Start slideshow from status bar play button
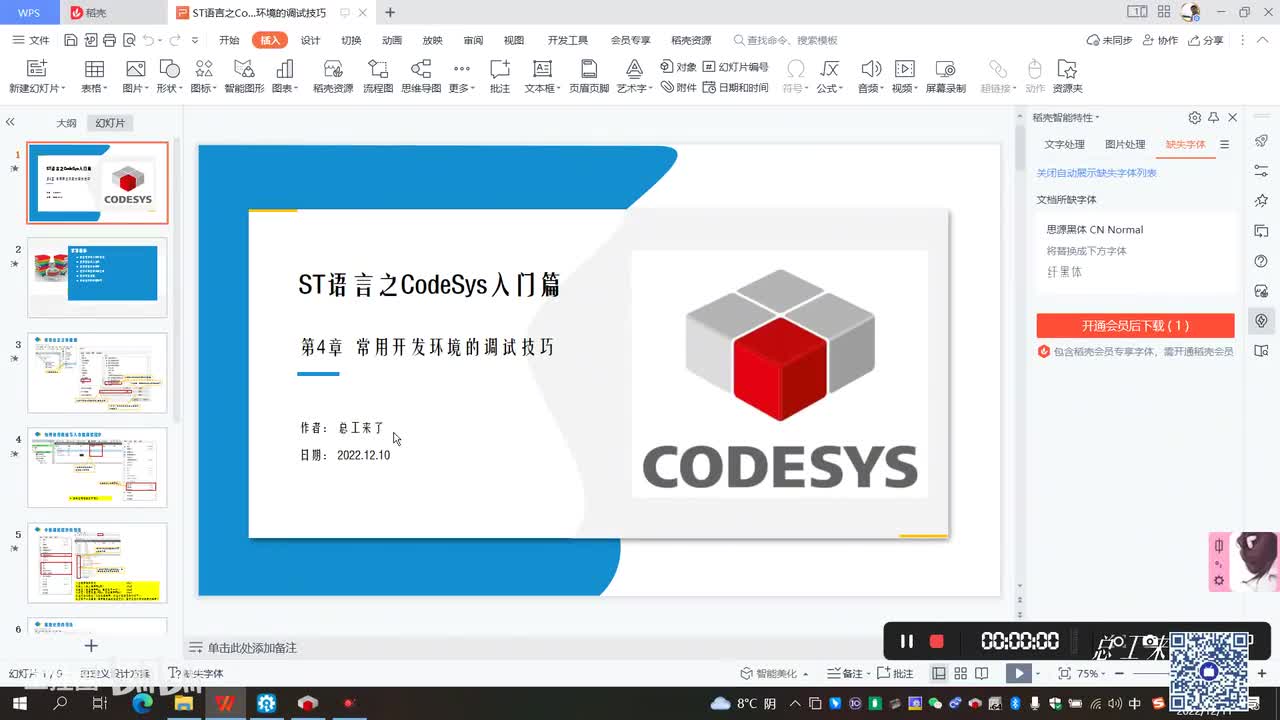 pos(1018,674)
